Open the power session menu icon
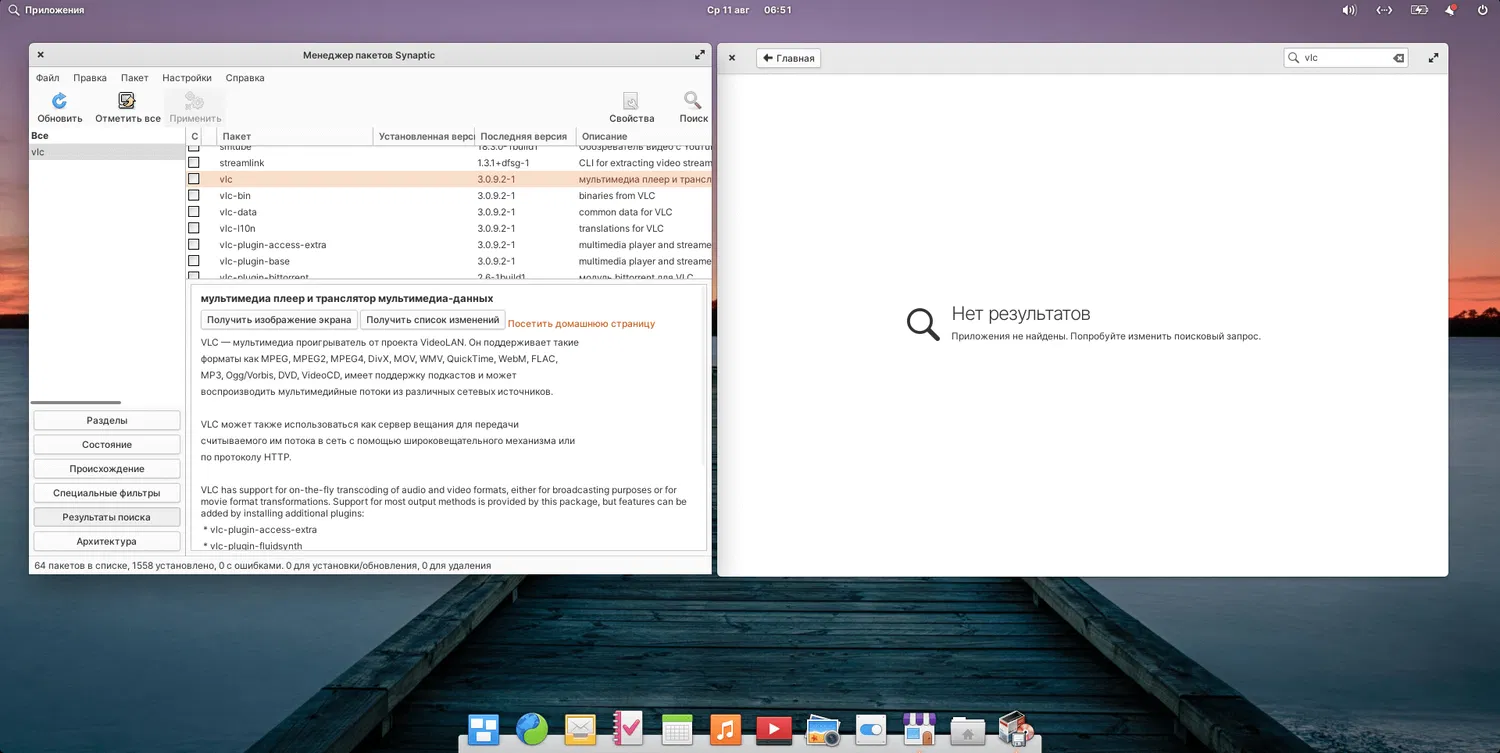 [x=1483, y=10]
